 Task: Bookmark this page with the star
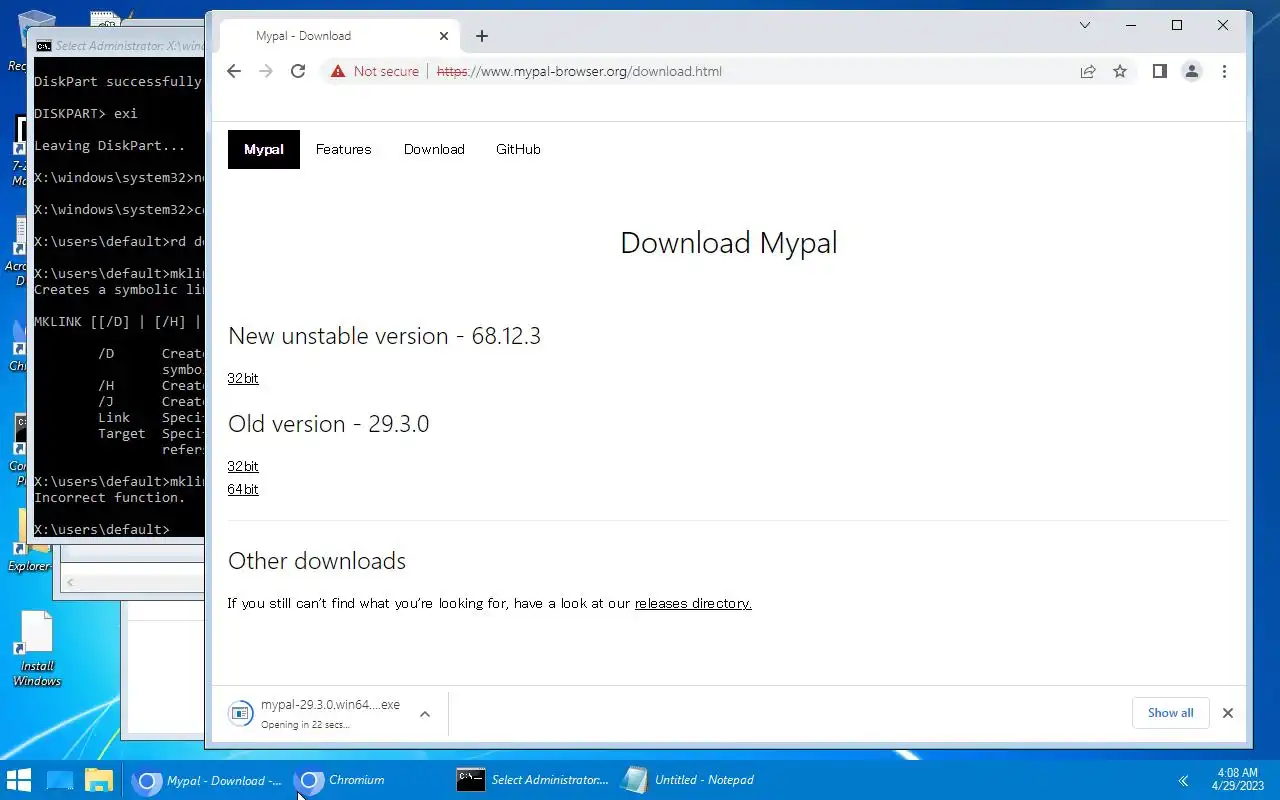click(1120, 71)
